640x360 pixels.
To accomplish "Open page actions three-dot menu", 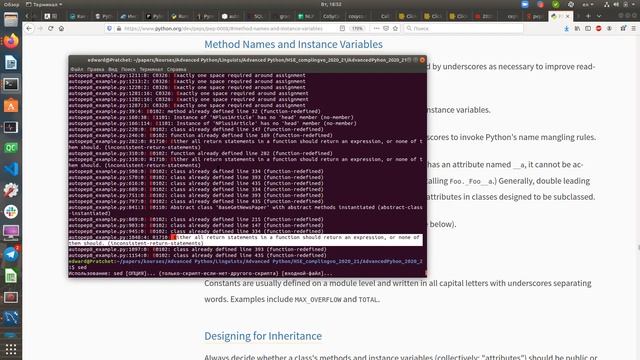I will click(376, 29).
